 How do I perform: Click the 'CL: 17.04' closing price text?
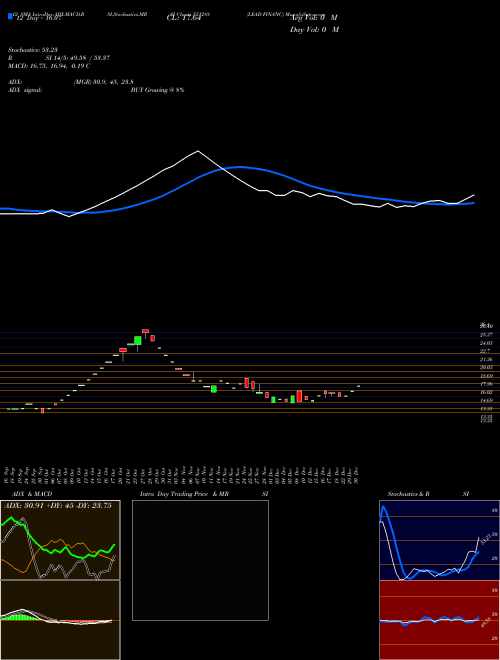coord(183,18)
